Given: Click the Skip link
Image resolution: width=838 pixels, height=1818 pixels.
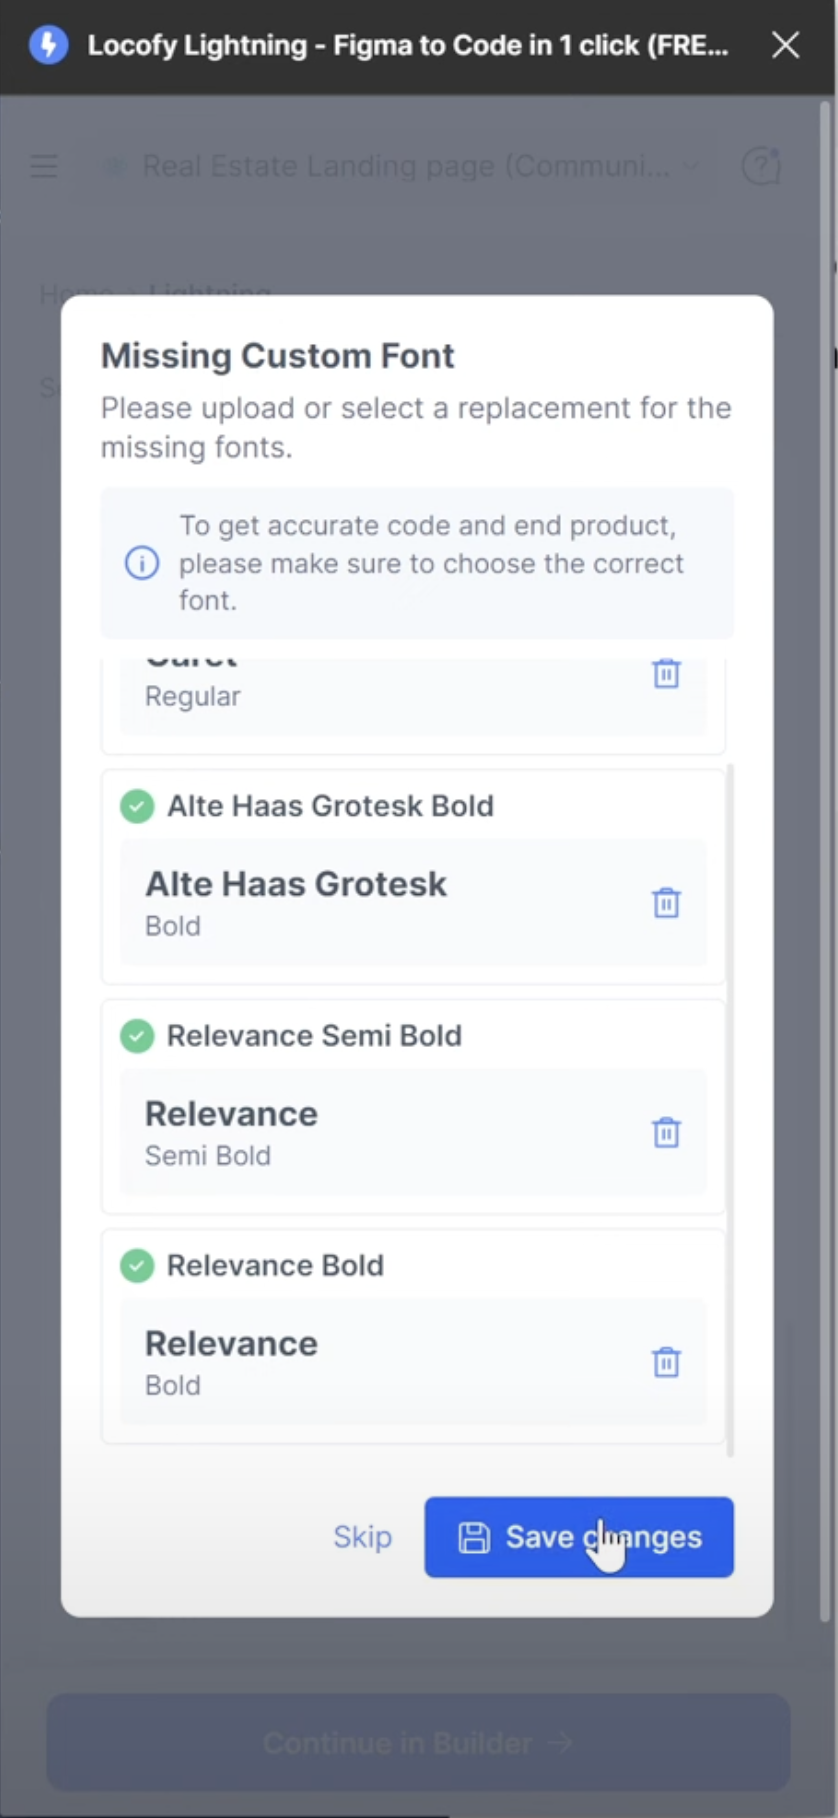Looking at the screenshot, I should pos(362,1537).
